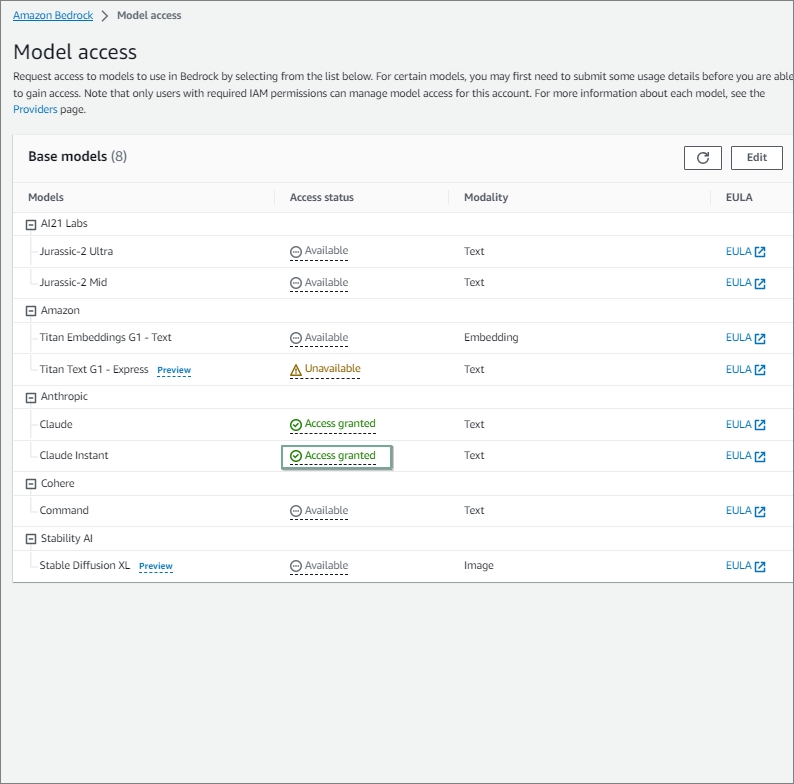Open the Amazon Bedrock breadcrumb link
This screenshot has height=784, width=794.
click(53, 15)
